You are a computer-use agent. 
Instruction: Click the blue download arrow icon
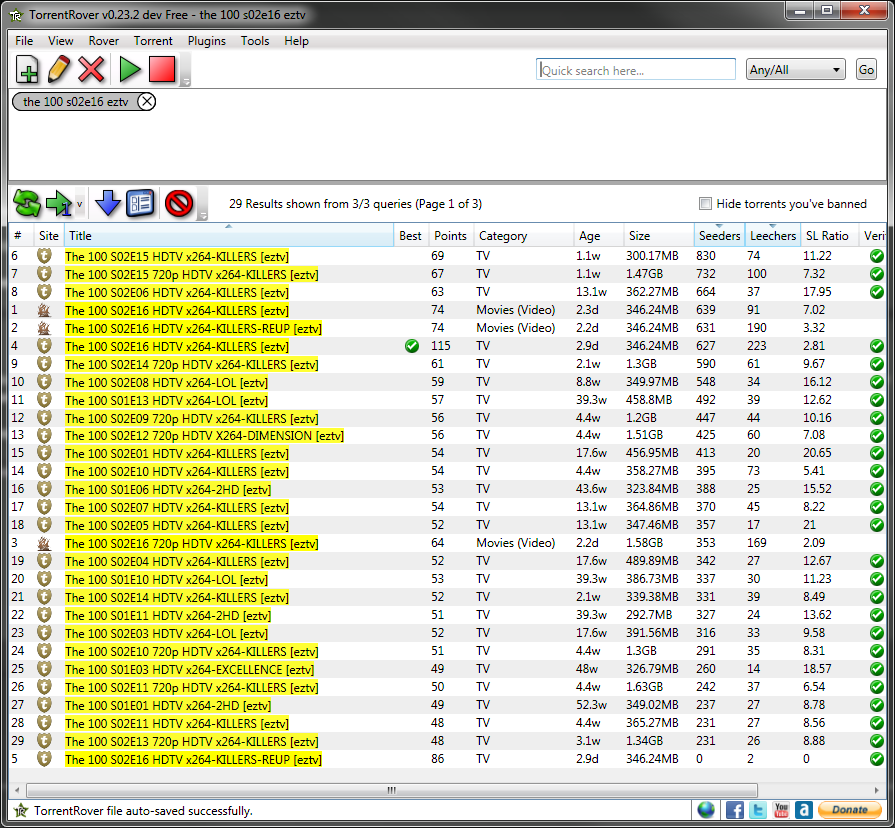click(x=107, y=204)
